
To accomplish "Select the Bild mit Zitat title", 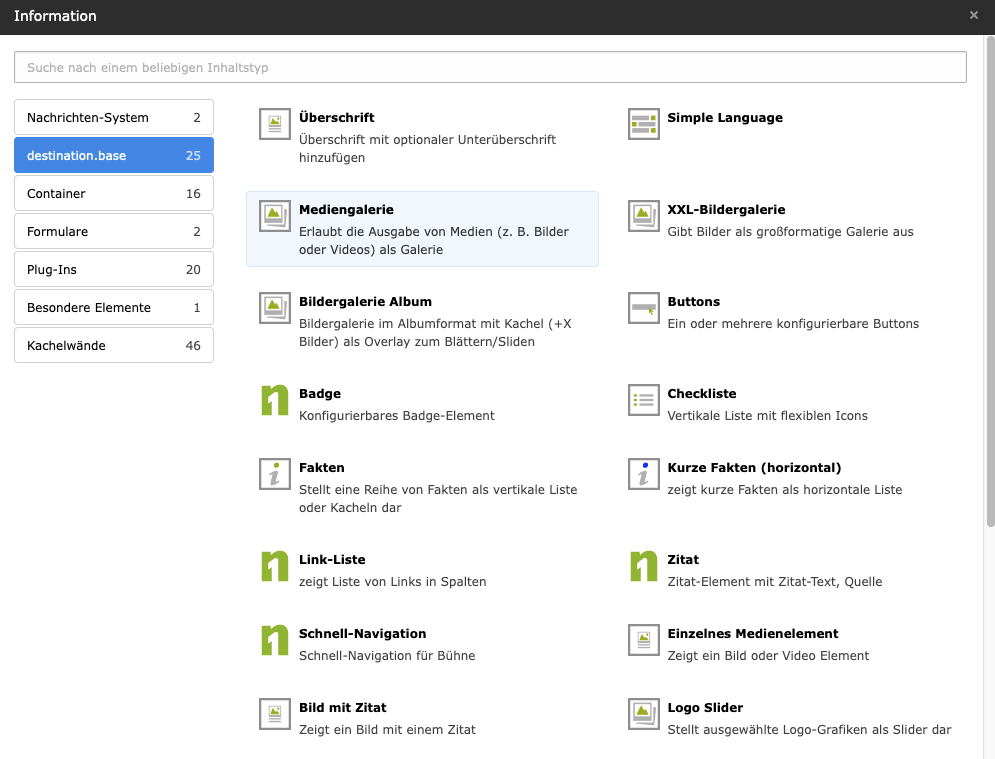I will [x=343, y=708].
